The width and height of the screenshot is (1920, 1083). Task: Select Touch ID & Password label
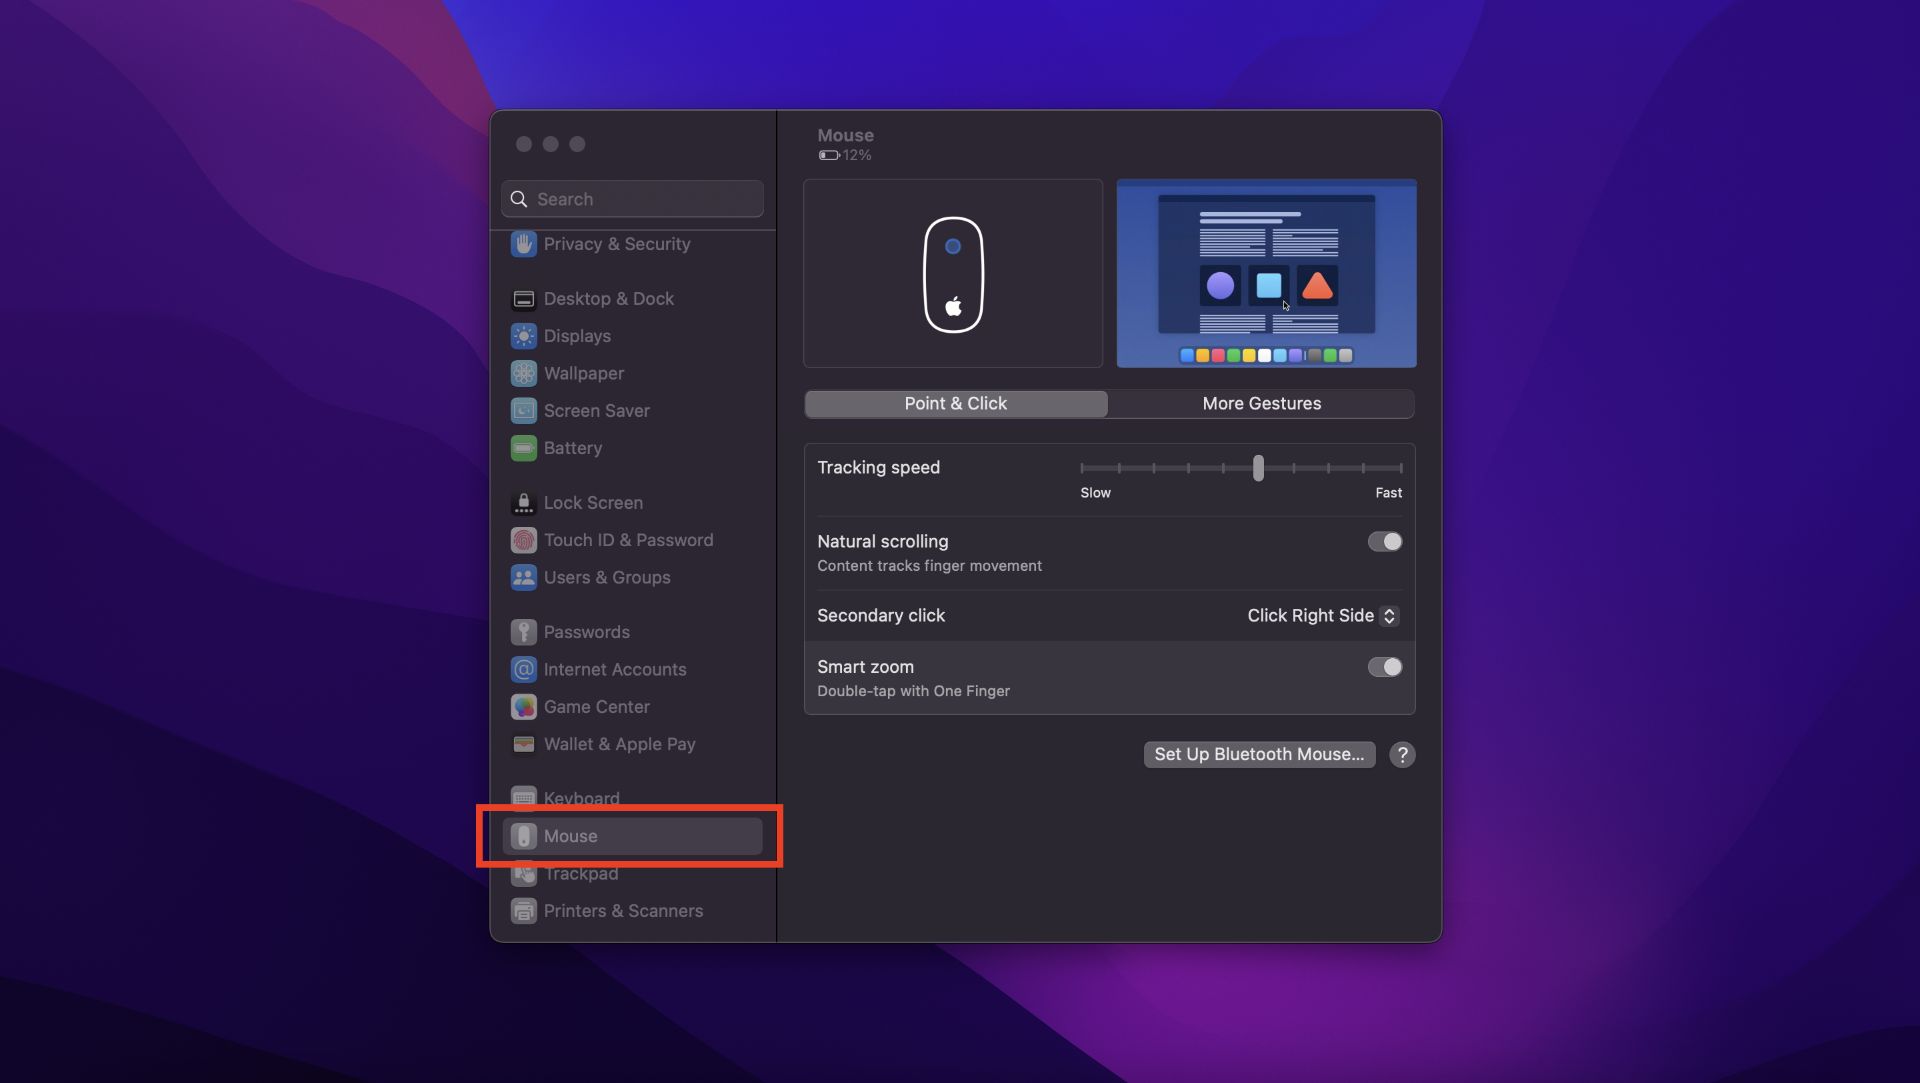click(628, 540)
